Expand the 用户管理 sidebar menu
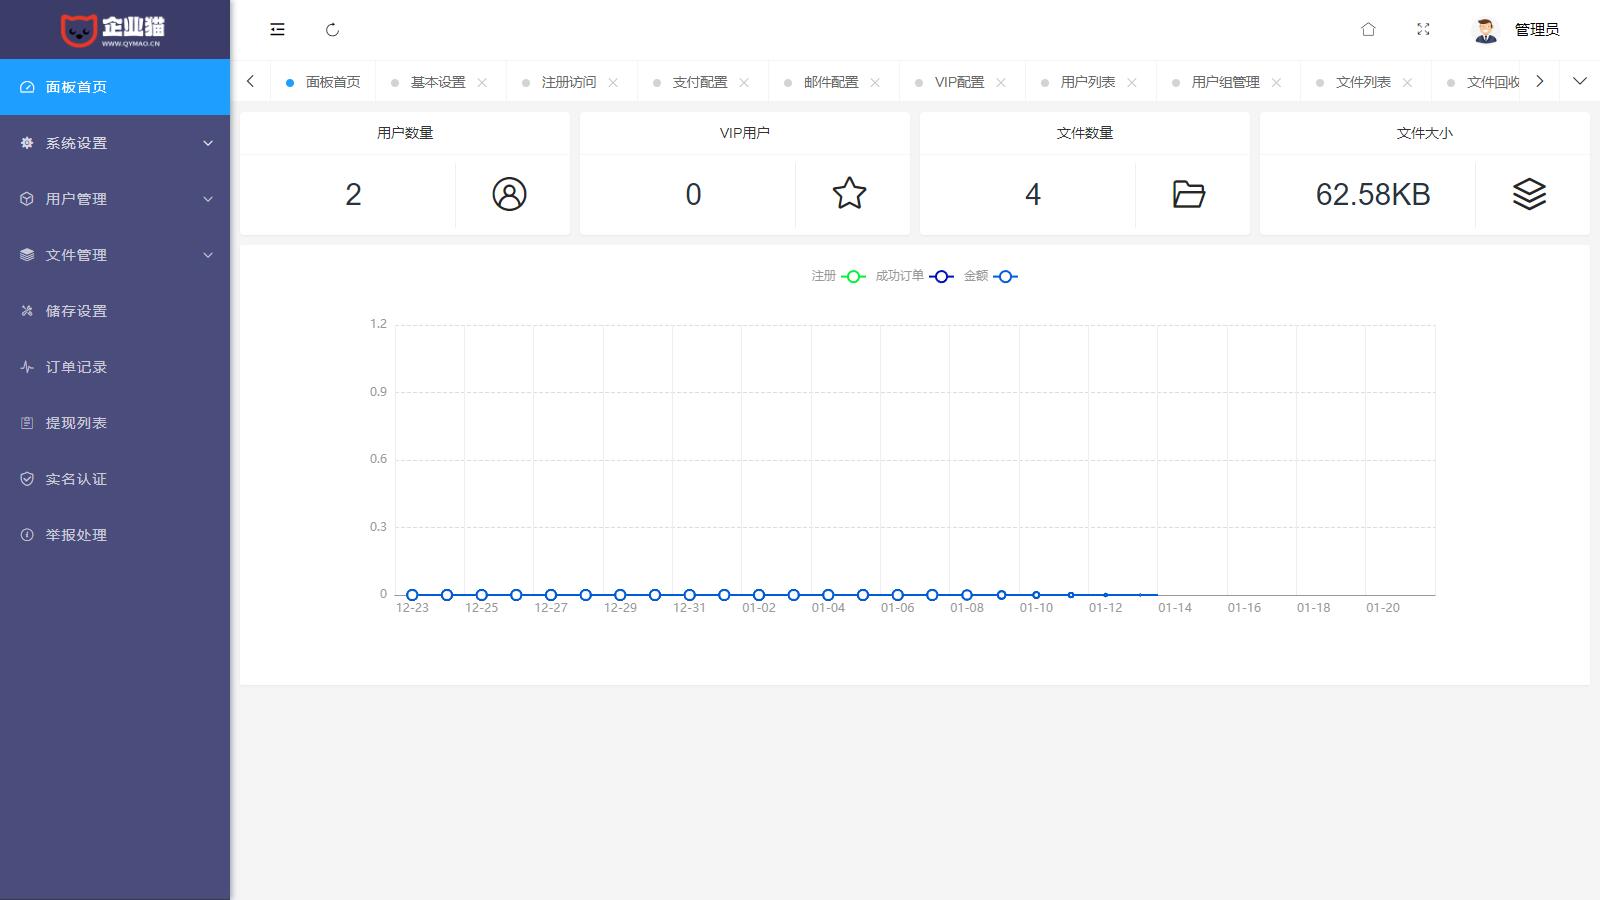The width and height of the screenshot is (1600, 900). (115, 199)
